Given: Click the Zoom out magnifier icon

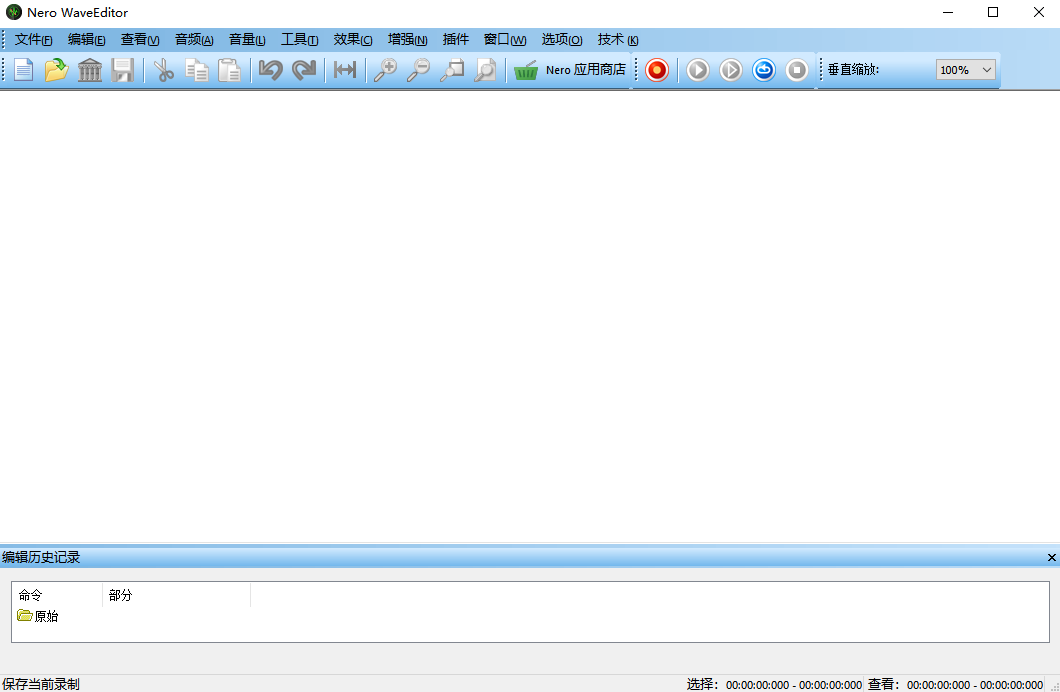Looking at the screenshot, I should (418, 70).
